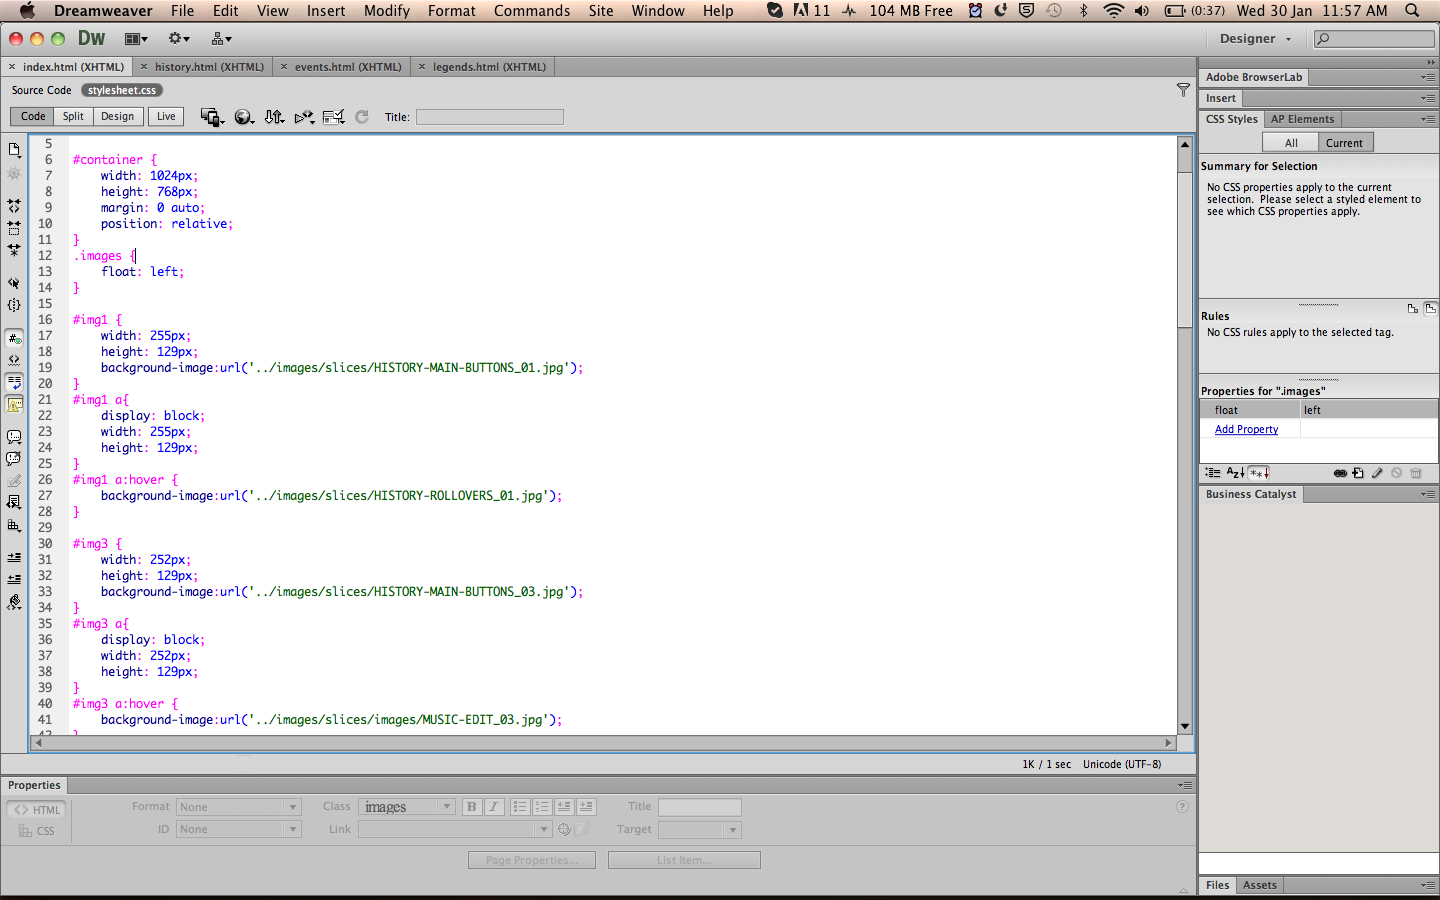Show All CSS rules mode
Screen dimensions: 1440x900
click(x=1291, y=143)
